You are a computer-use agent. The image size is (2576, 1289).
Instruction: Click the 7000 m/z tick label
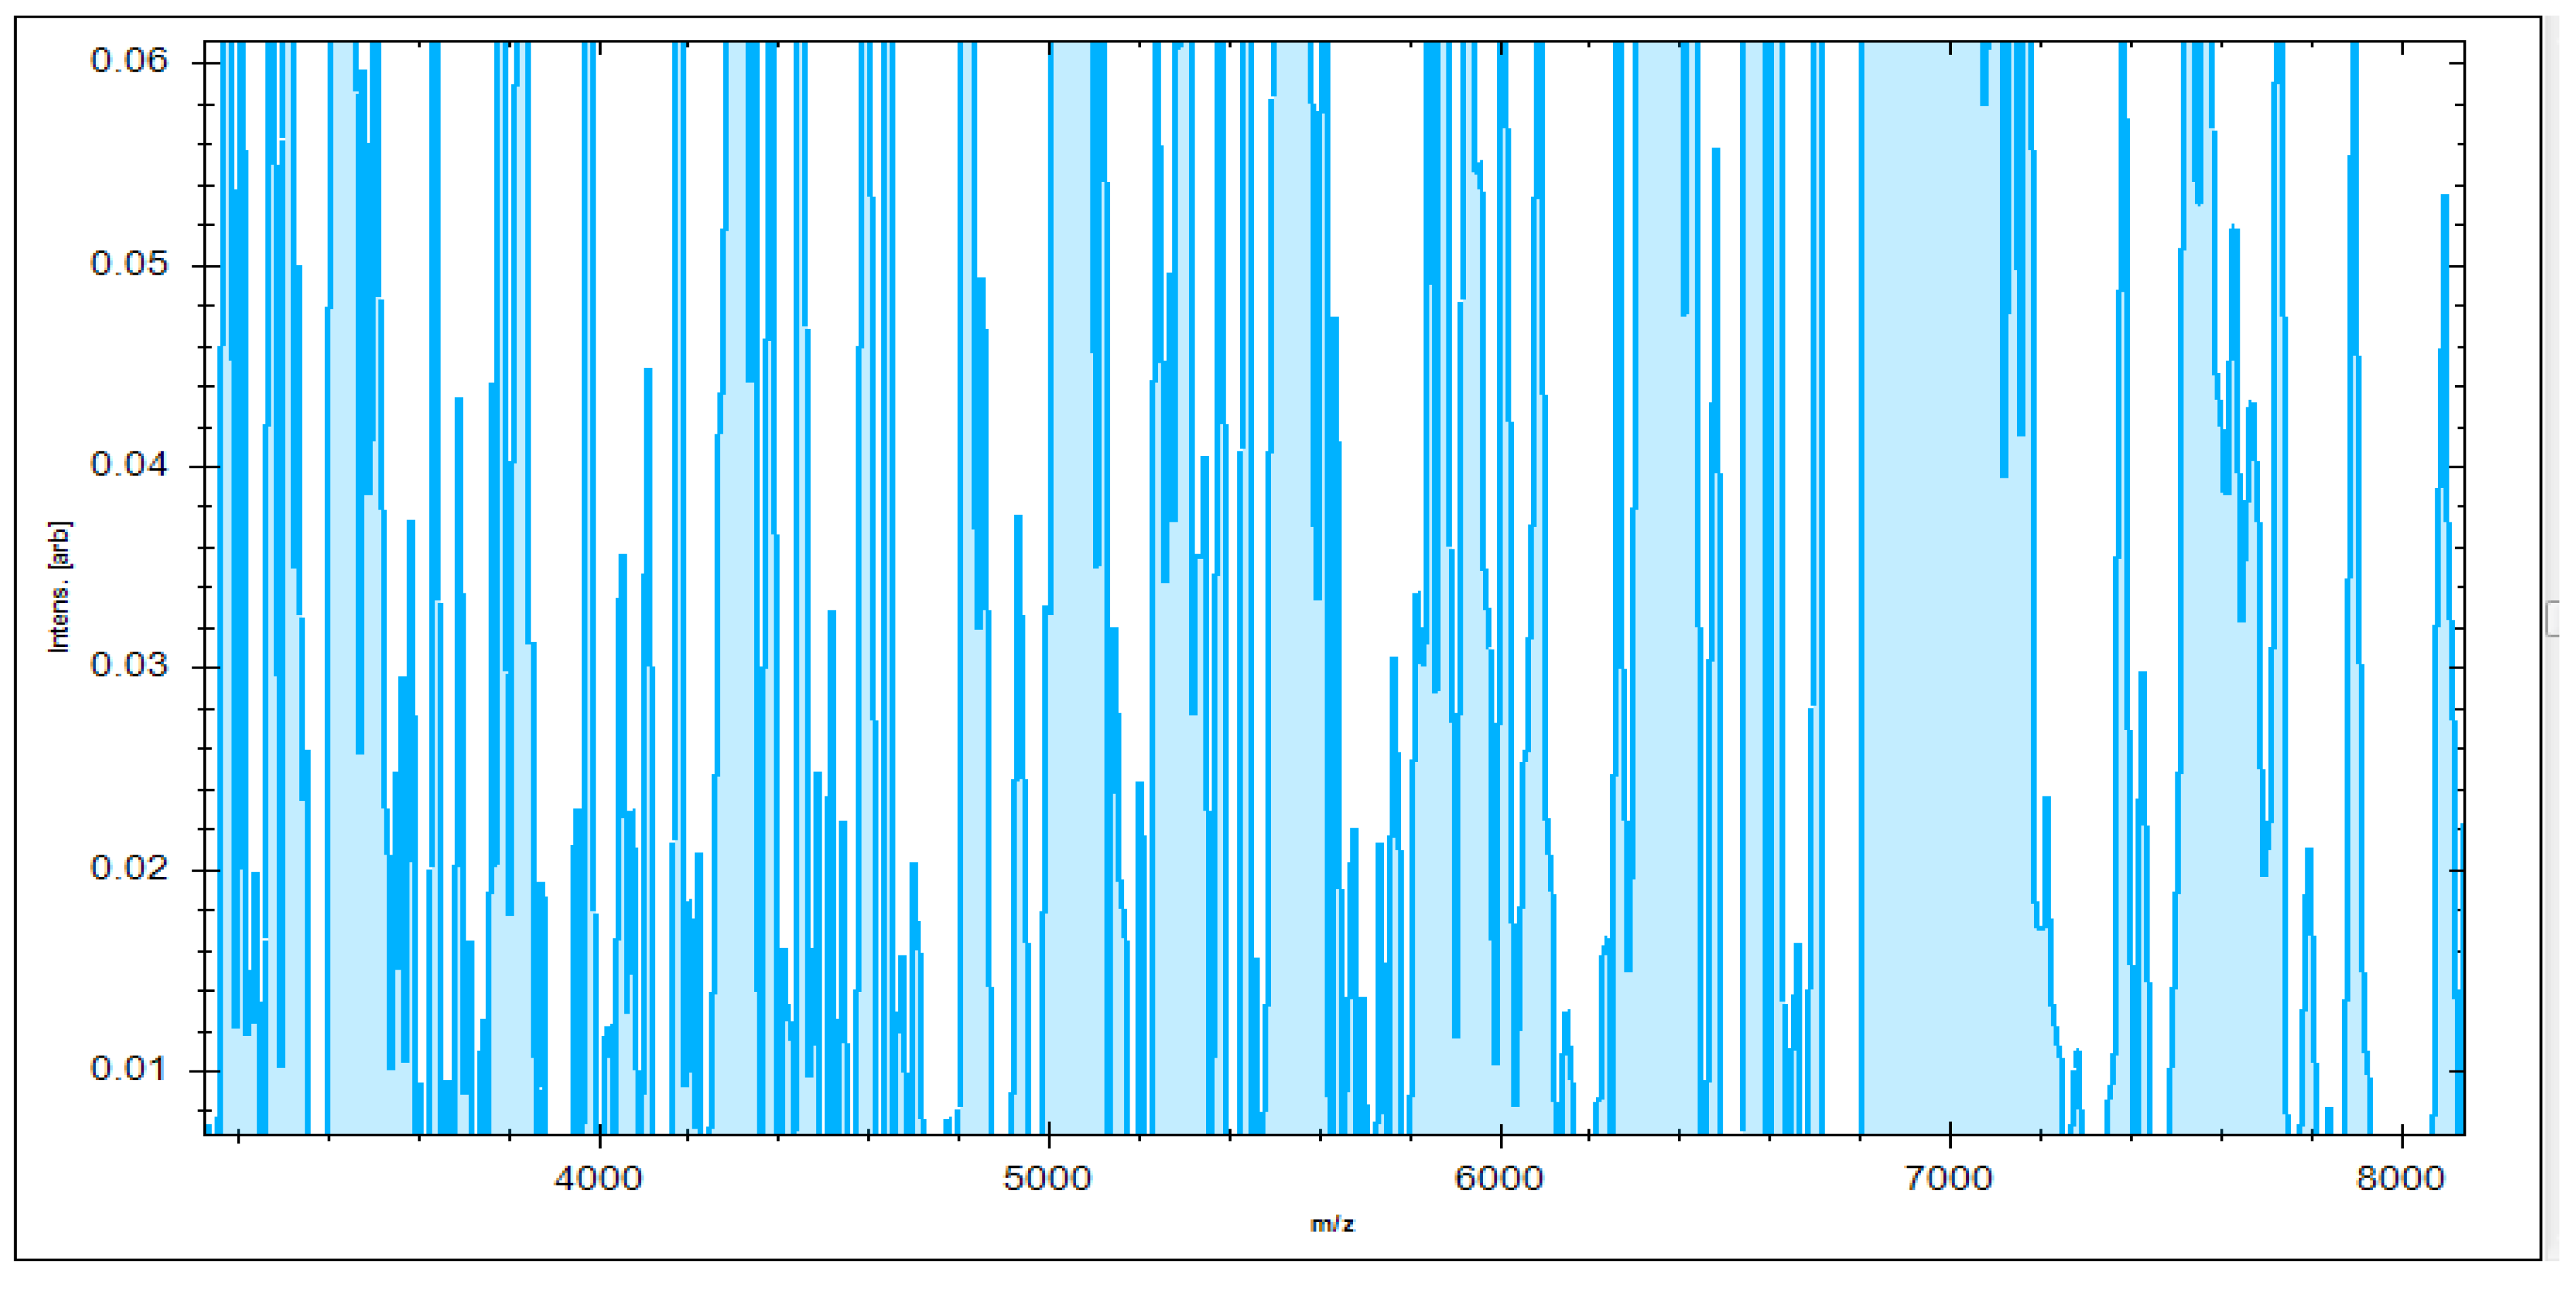point(1949,1178)
